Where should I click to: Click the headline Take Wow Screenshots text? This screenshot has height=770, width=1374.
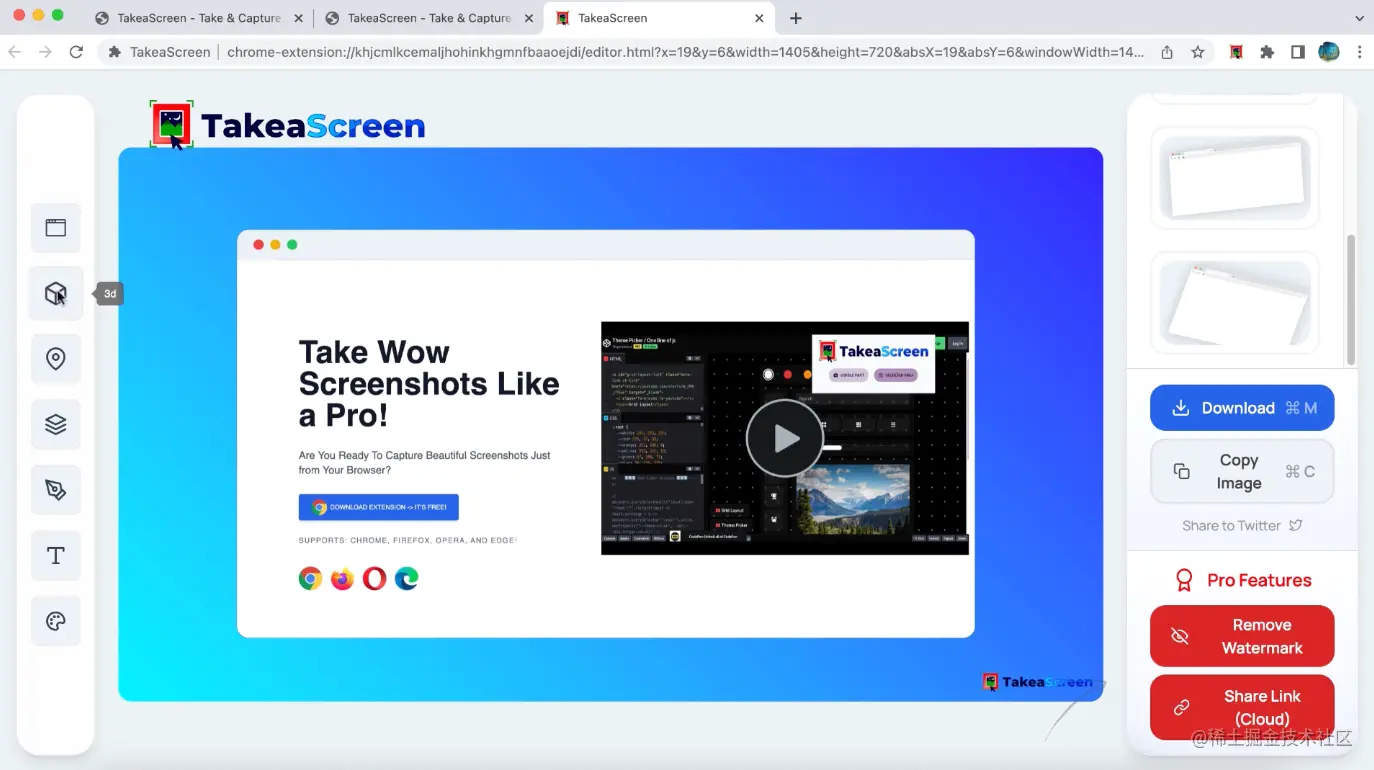click(x=429, y=383)
